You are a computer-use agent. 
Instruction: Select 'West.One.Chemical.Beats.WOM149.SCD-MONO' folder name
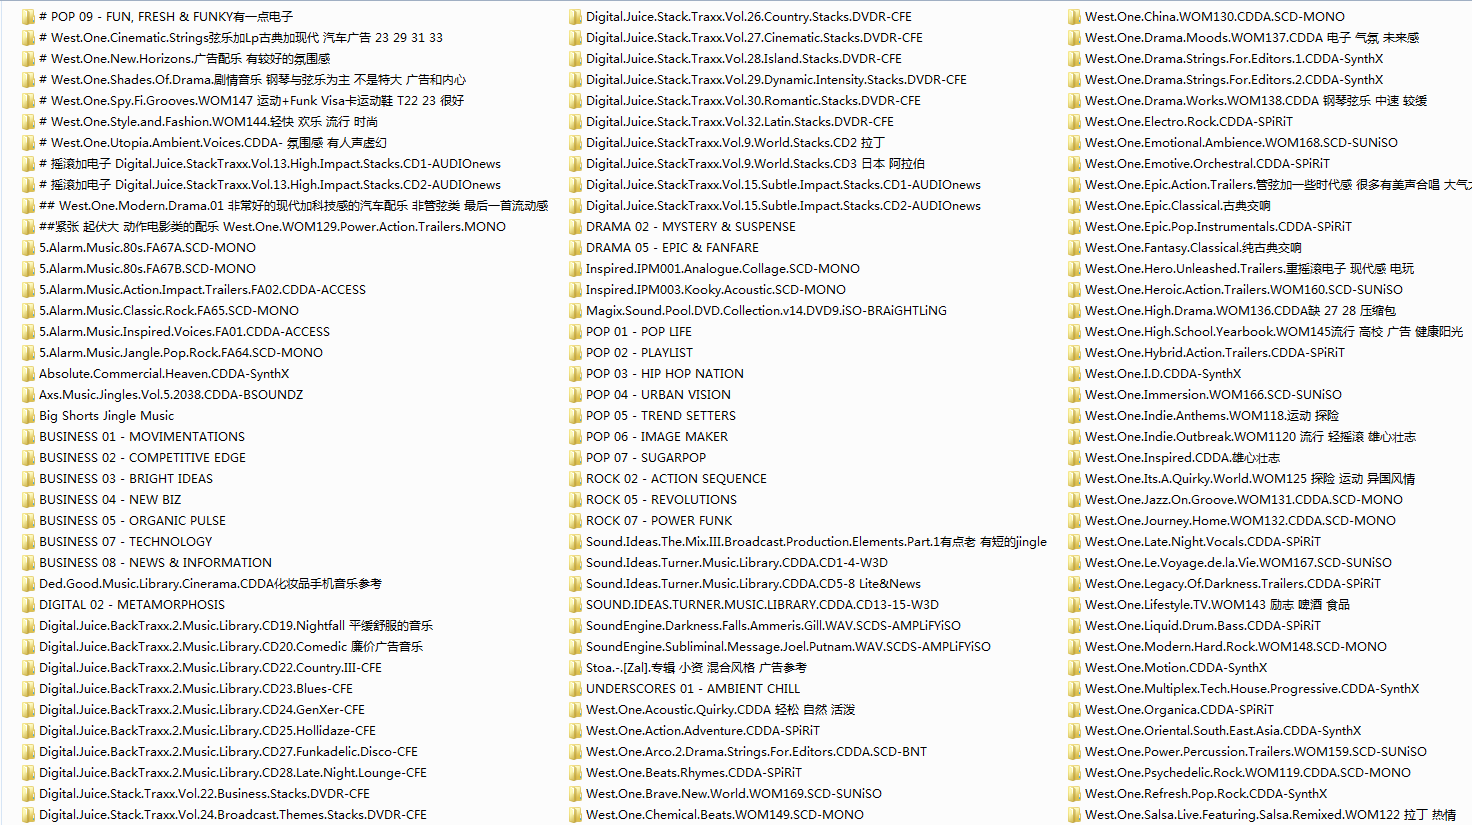coord(725,815)
